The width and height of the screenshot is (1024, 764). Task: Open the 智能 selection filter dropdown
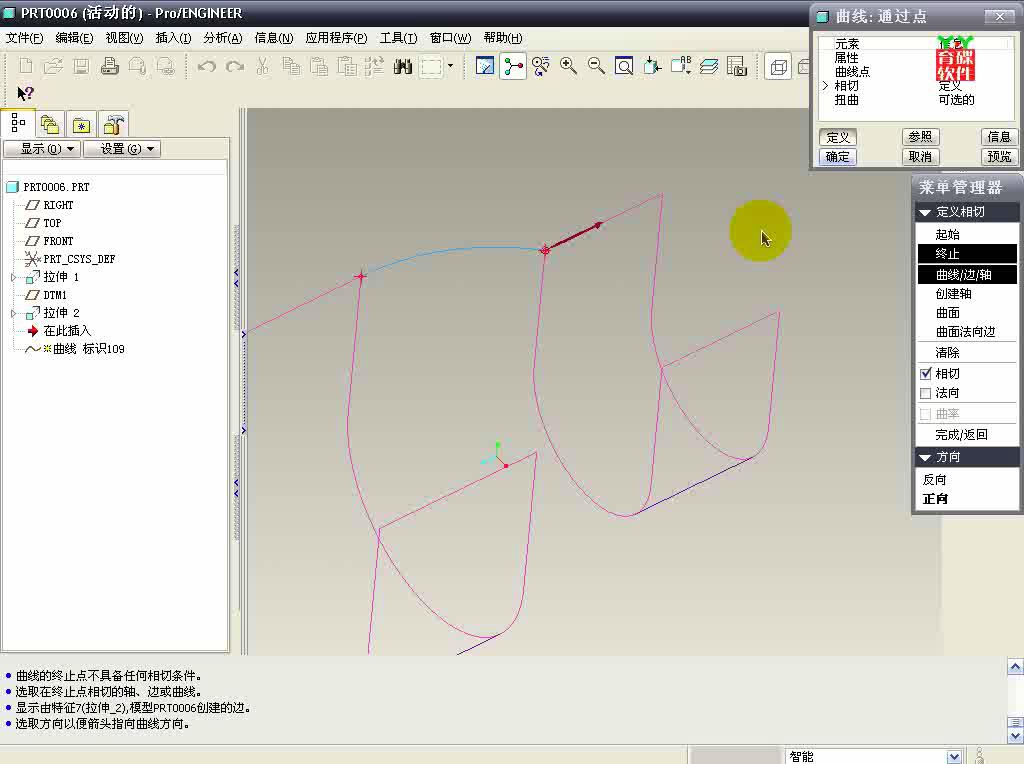(953, 756)
